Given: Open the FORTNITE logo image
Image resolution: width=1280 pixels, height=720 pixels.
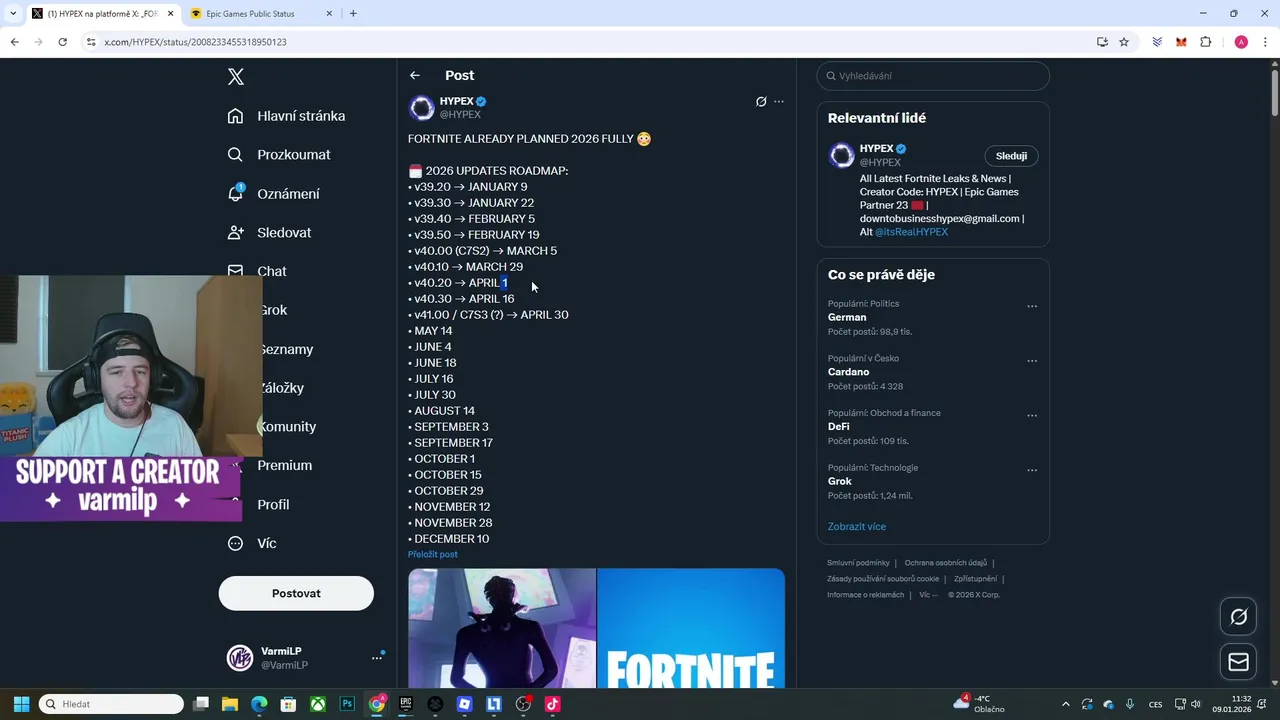Looking at the screenshot, I should click(x=691, y=629).
